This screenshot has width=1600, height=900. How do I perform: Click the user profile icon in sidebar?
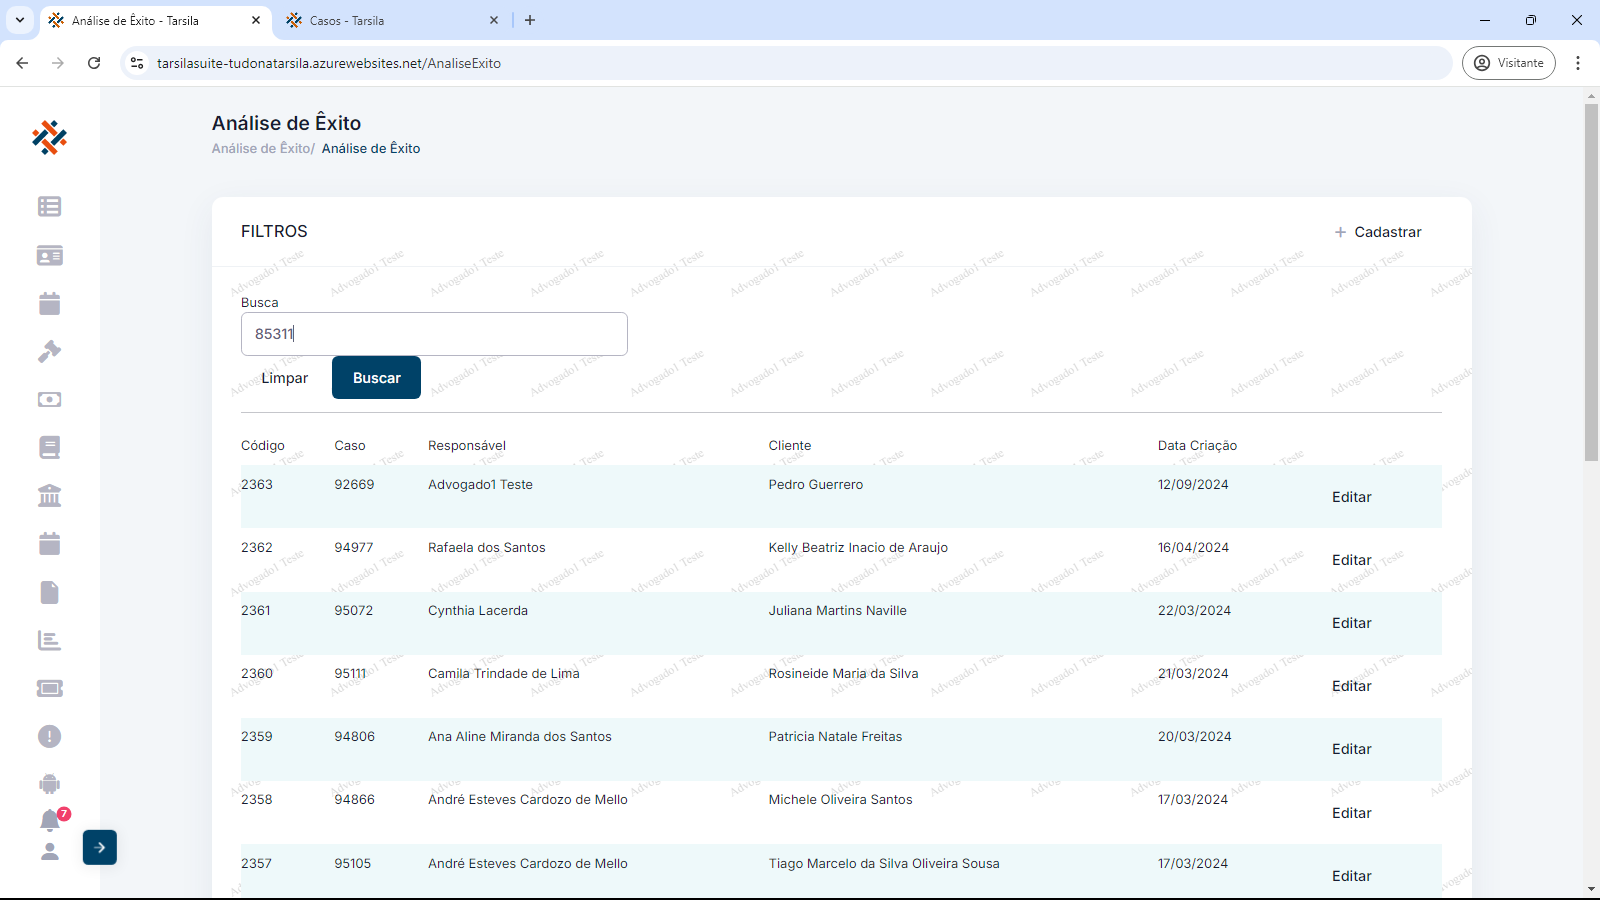point(49,852)
